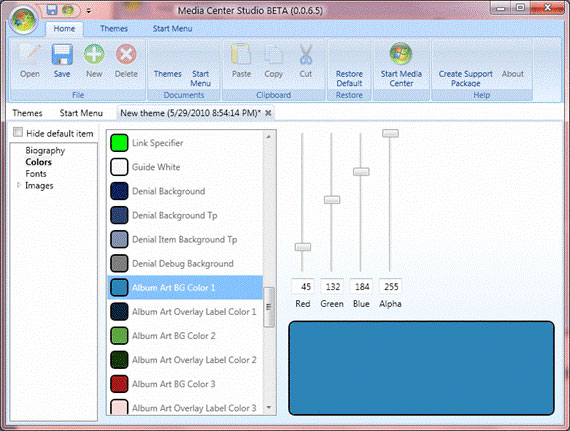Click Restore Default button
This screenshot has width=570, height=431.
coord(349,78)
